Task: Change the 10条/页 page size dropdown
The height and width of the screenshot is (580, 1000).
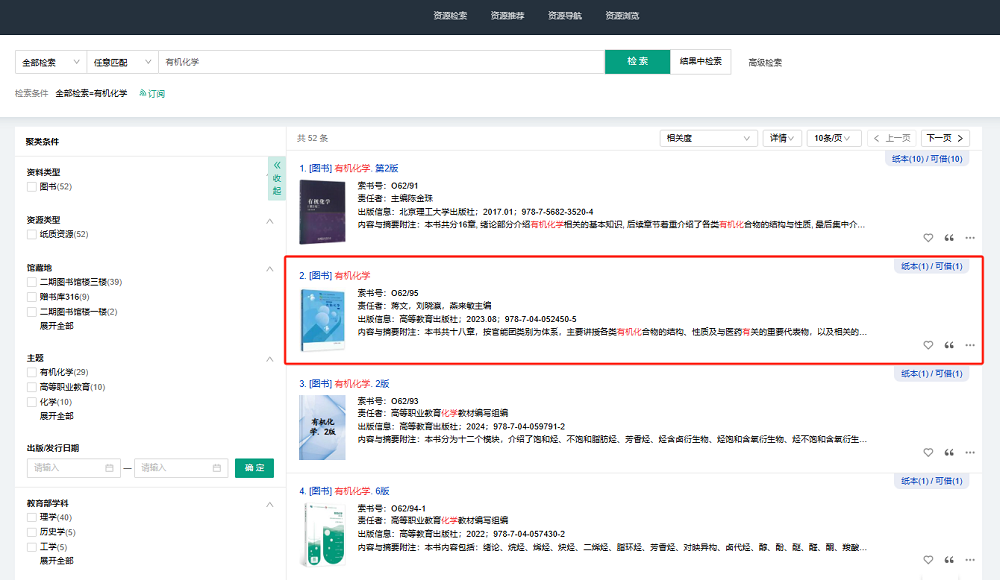Action: pos(833,138)
